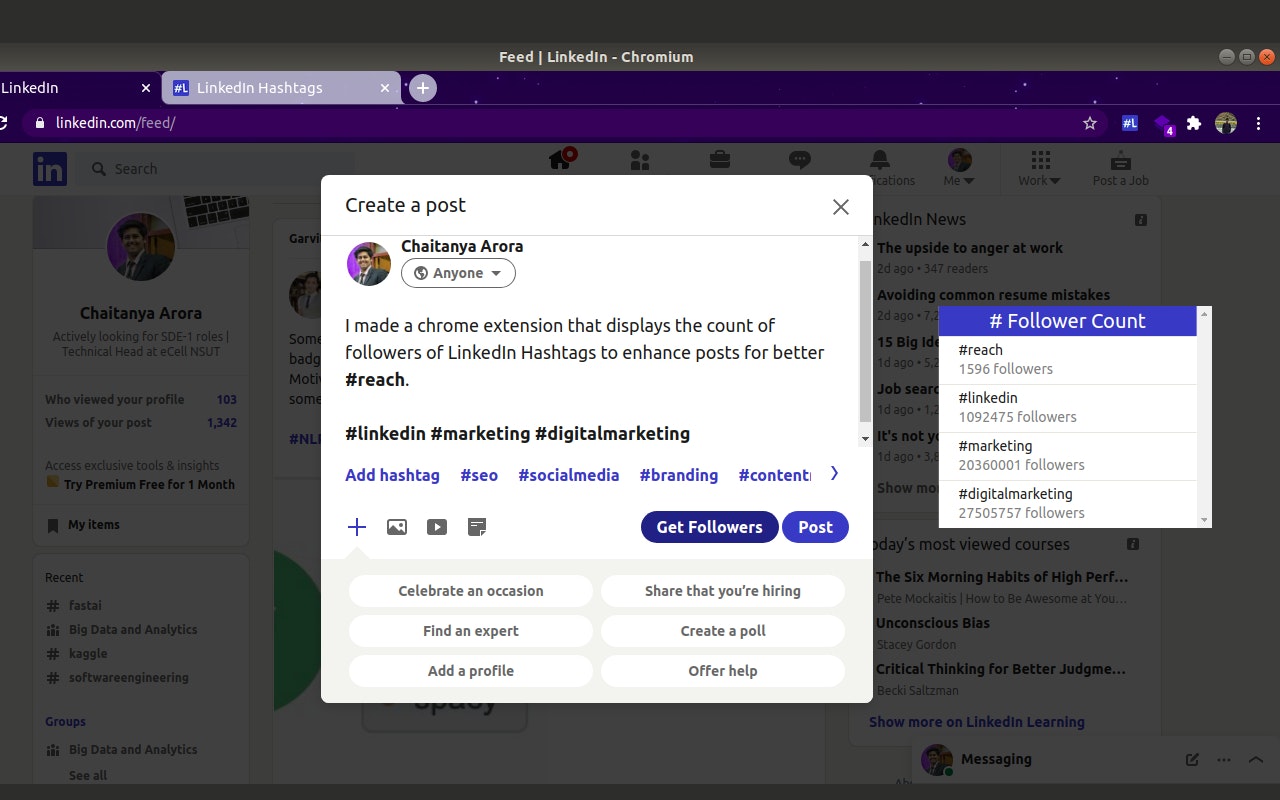Choose Create a poll option
This screenshot has height=800, width=1280.
click(723, 631)
